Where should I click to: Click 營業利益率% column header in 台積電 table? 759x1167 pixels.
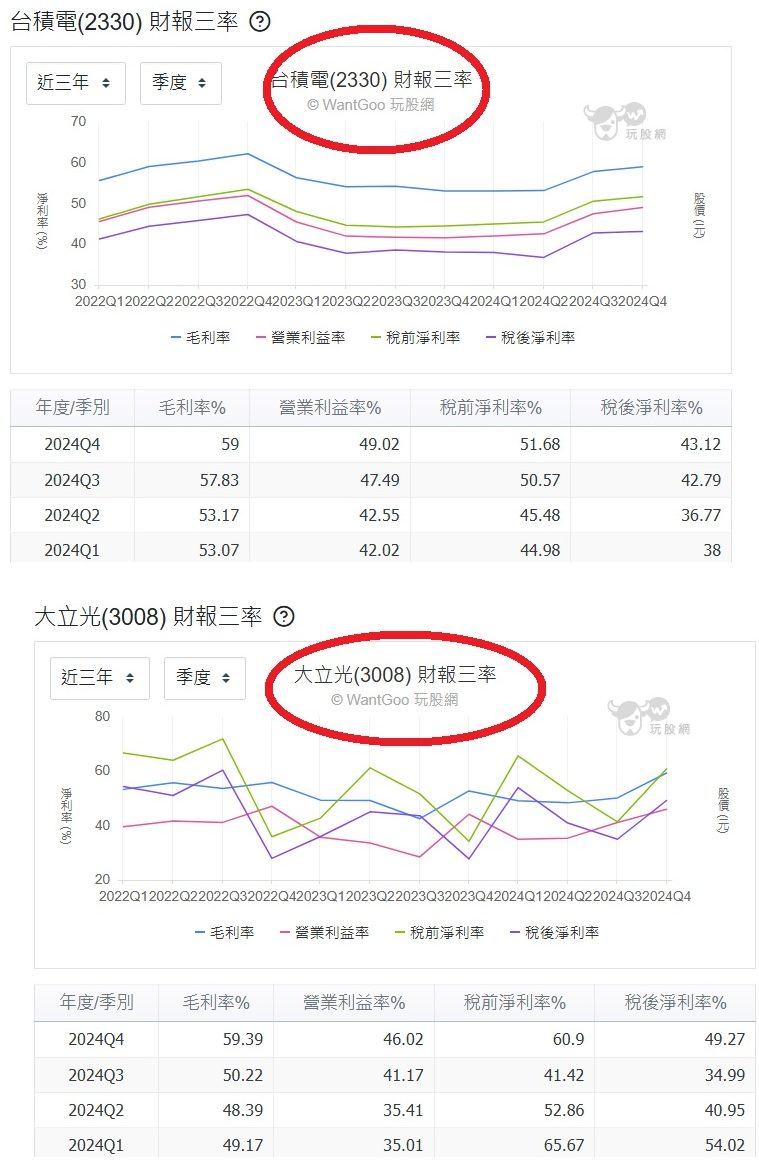pyautogui.click(x=330, y=407)
